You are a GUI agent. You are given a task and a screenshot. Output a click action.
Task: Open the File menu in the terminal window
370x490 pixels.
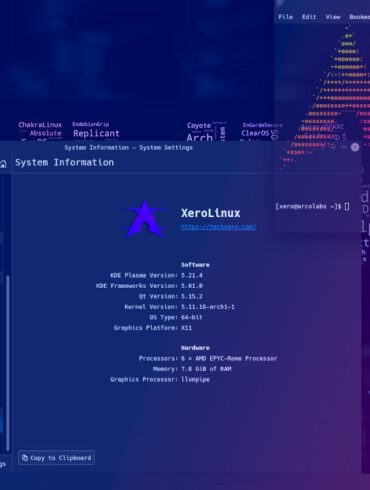pos(285,17)
